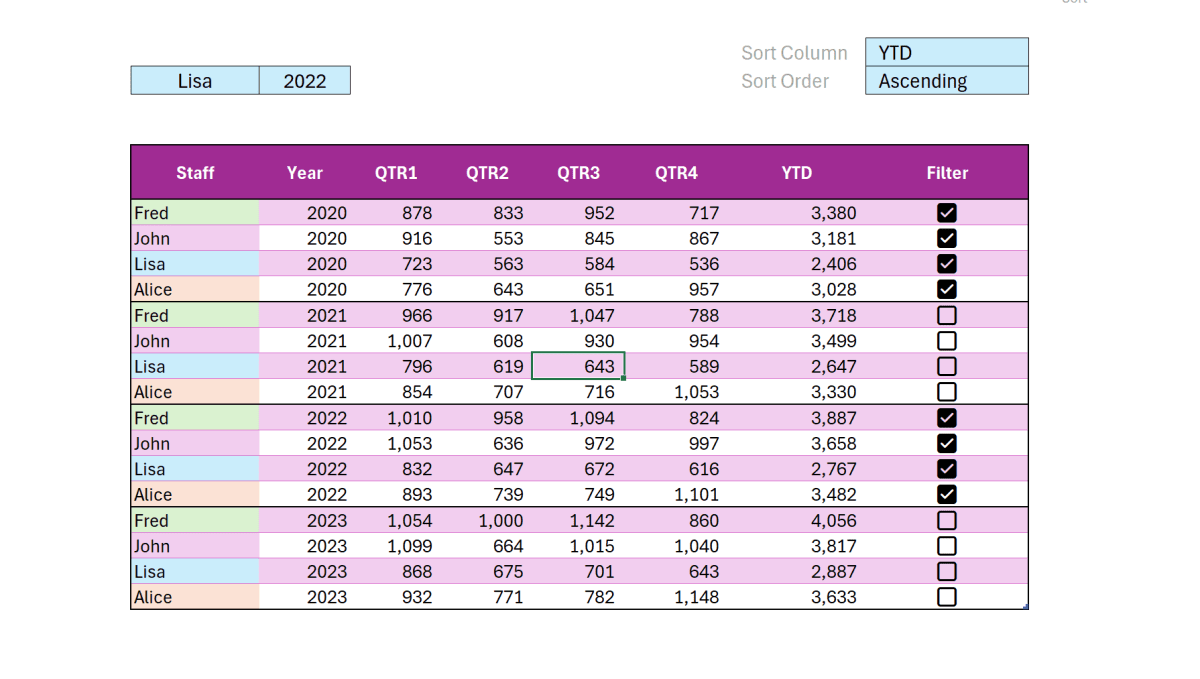Enable the Filter checkbox for Fred 2021

[946, 316]
